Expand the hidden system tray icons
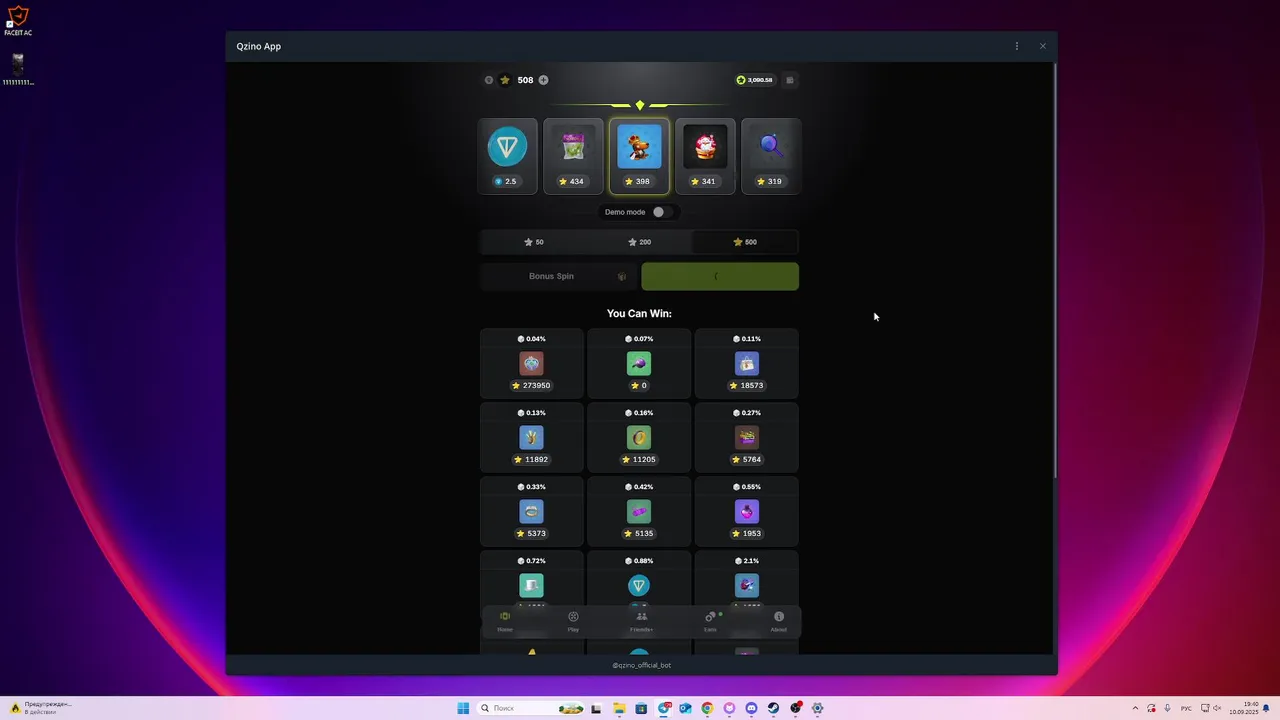 [1135, 708]
